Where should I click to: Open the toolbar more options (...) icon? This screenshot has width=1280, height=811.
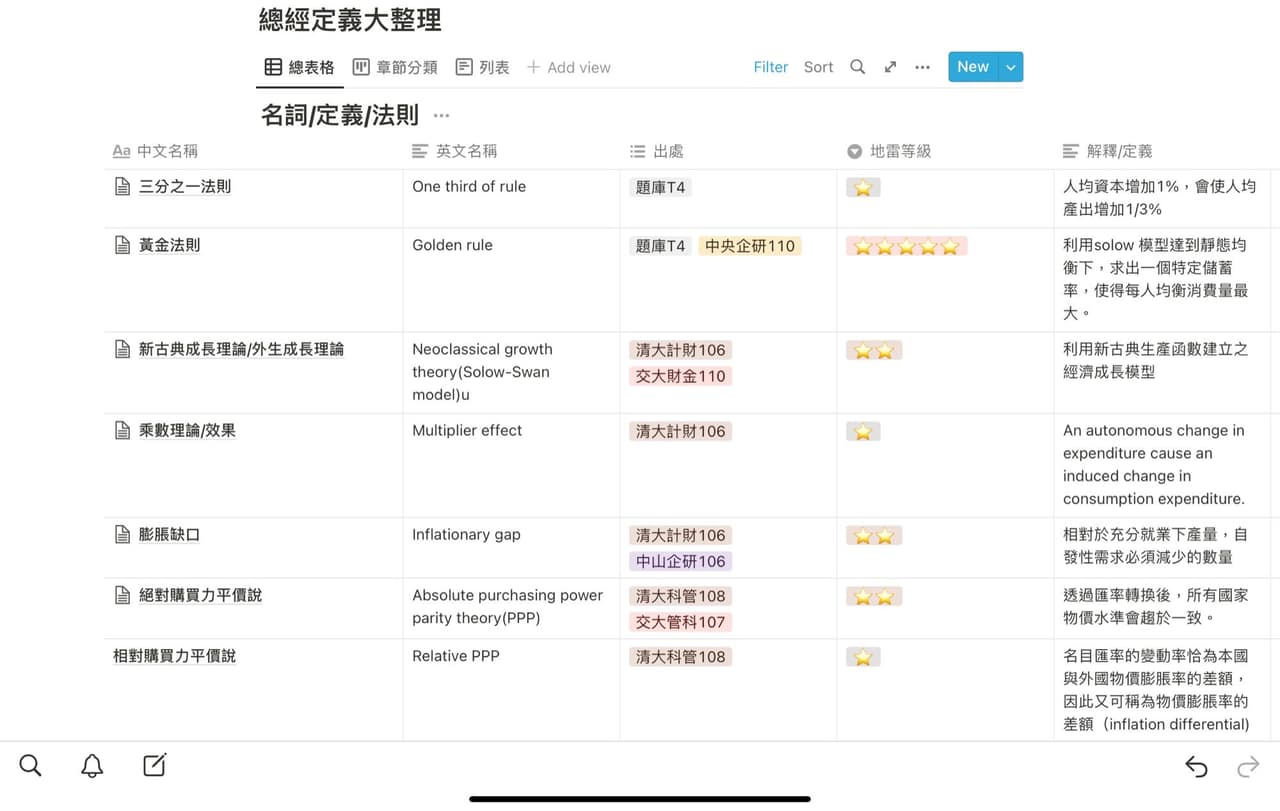(x=922, y=66)
